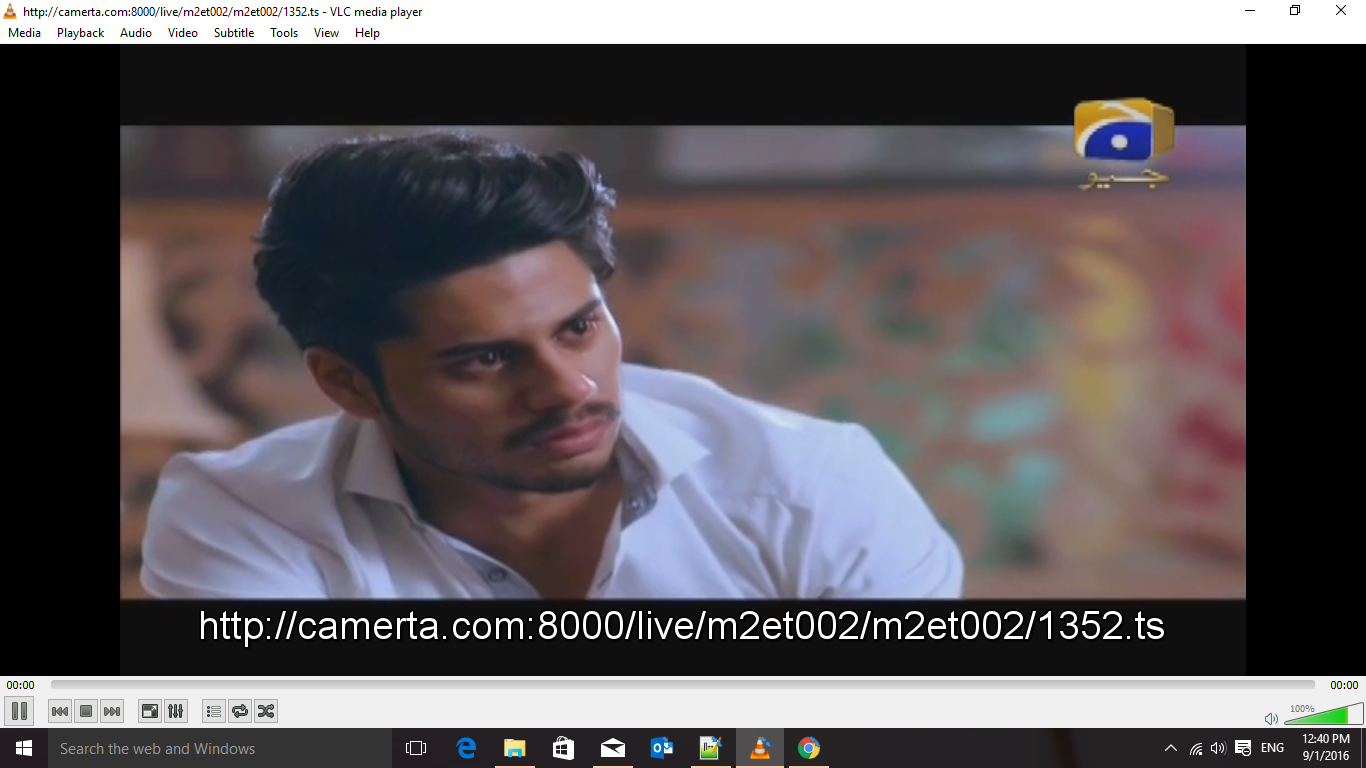The height and width of the screenshot is (768, 1366).
Task: Switch ENG input language indicator
Action: (x=1272, y=748)
